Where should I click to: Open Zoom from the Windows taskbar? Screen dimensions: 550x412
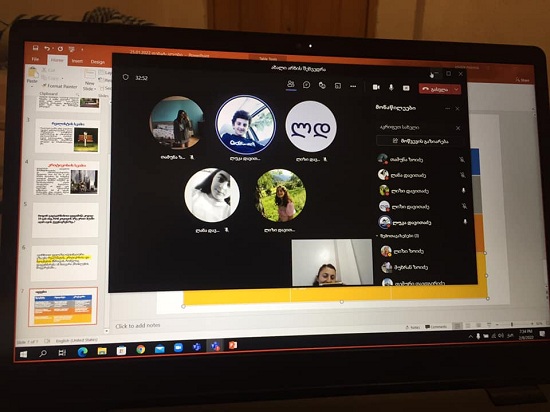coord(178,347)
